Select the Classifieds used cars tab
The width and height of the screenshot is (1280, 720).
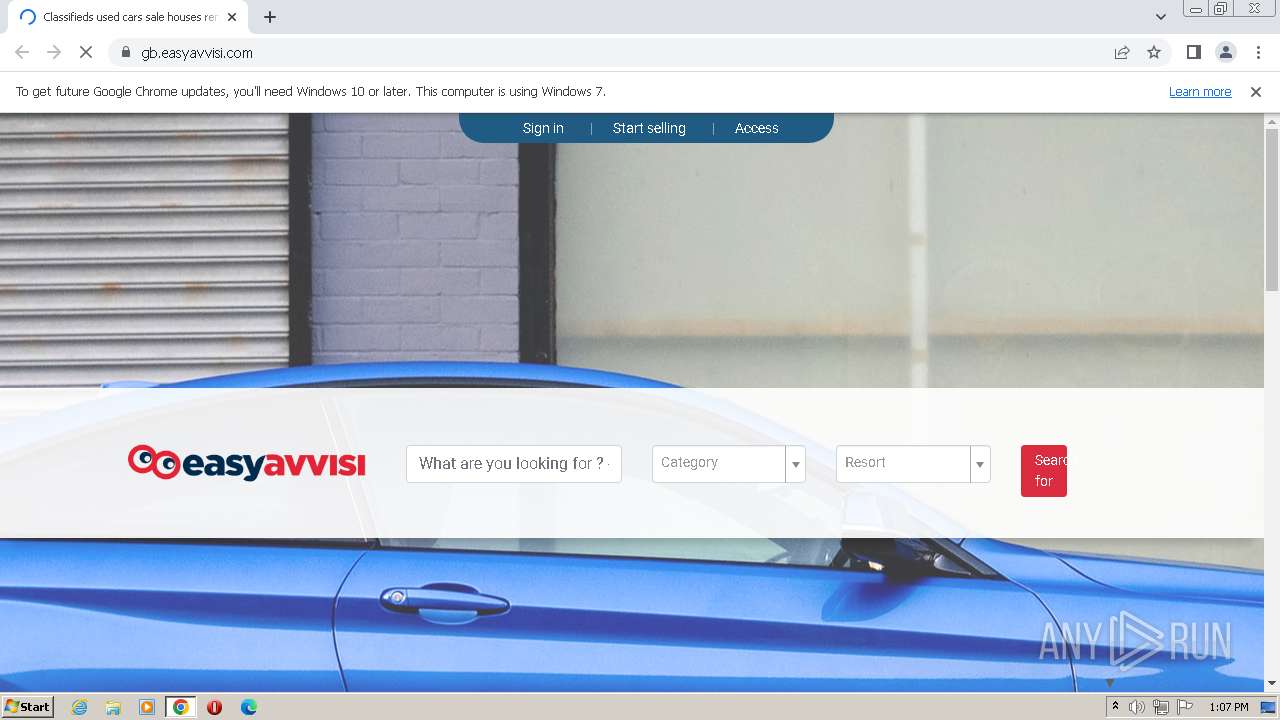pos(128,17)
